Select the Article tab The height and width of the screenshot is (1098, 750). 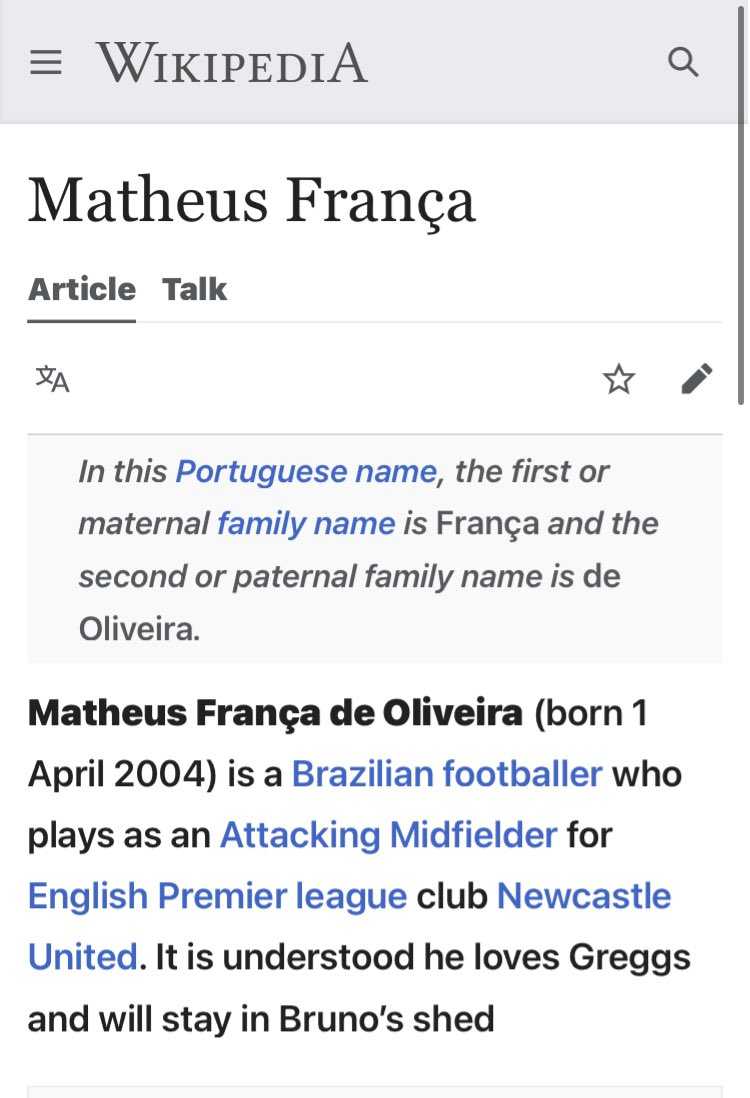82,289
